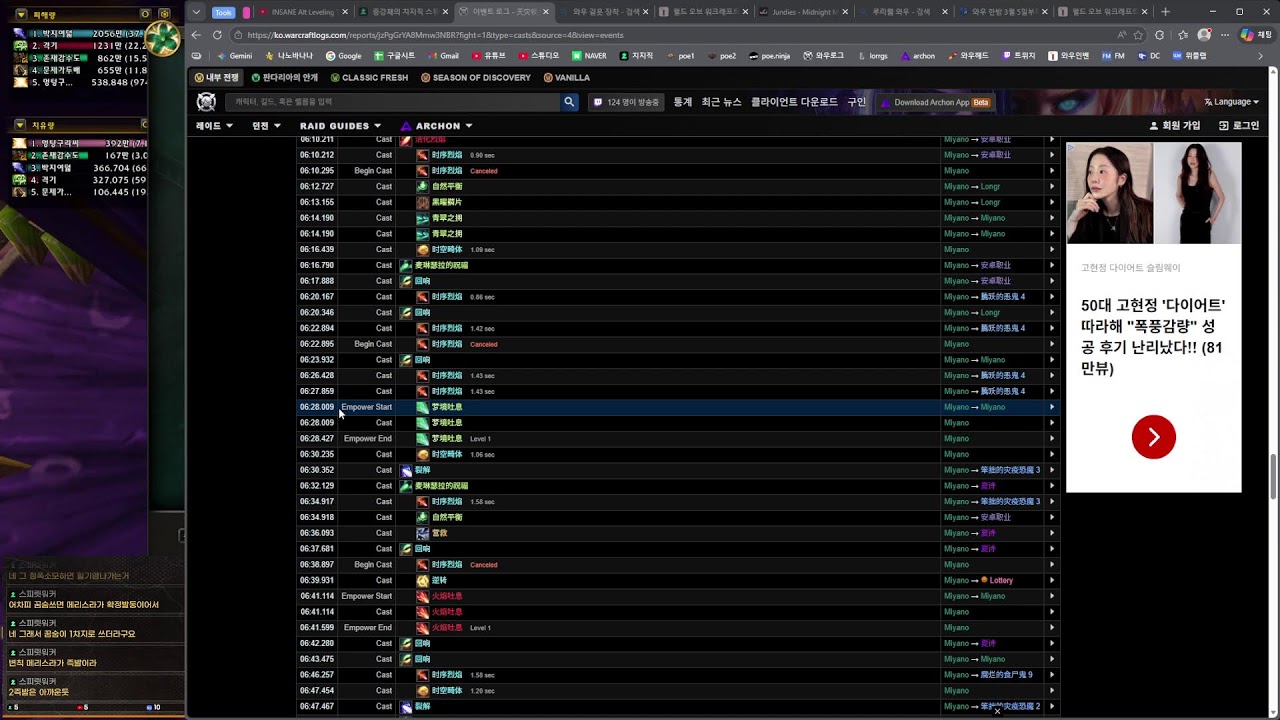Open the archon bookmark
Viewport: 1280px width, 720px height.
(x=918, y=56)
